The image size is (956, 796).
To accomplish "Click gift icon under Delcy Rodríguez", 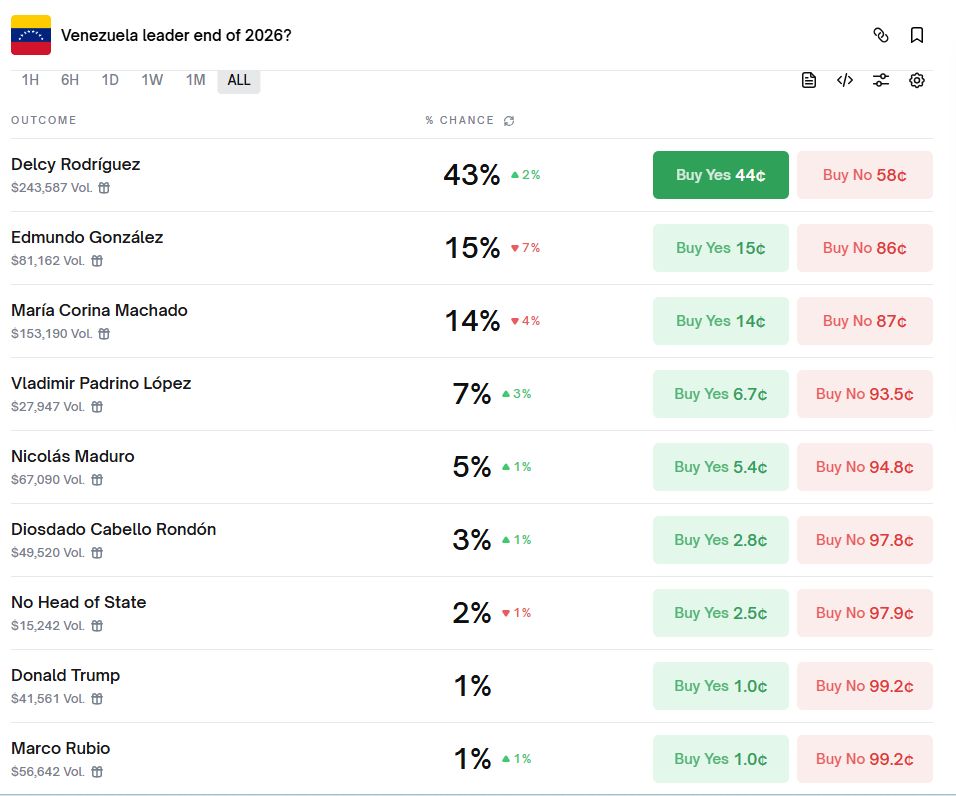I will (x=104, y=188).
